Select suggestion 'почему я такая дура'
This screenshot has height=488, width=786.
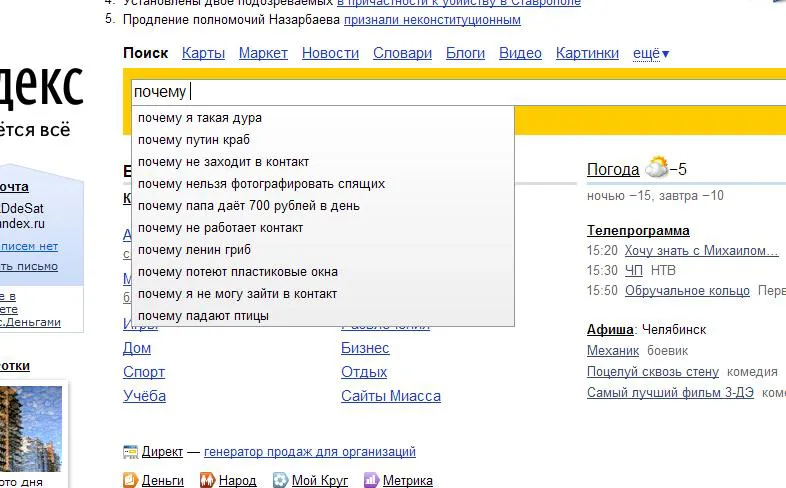[323, 118]
